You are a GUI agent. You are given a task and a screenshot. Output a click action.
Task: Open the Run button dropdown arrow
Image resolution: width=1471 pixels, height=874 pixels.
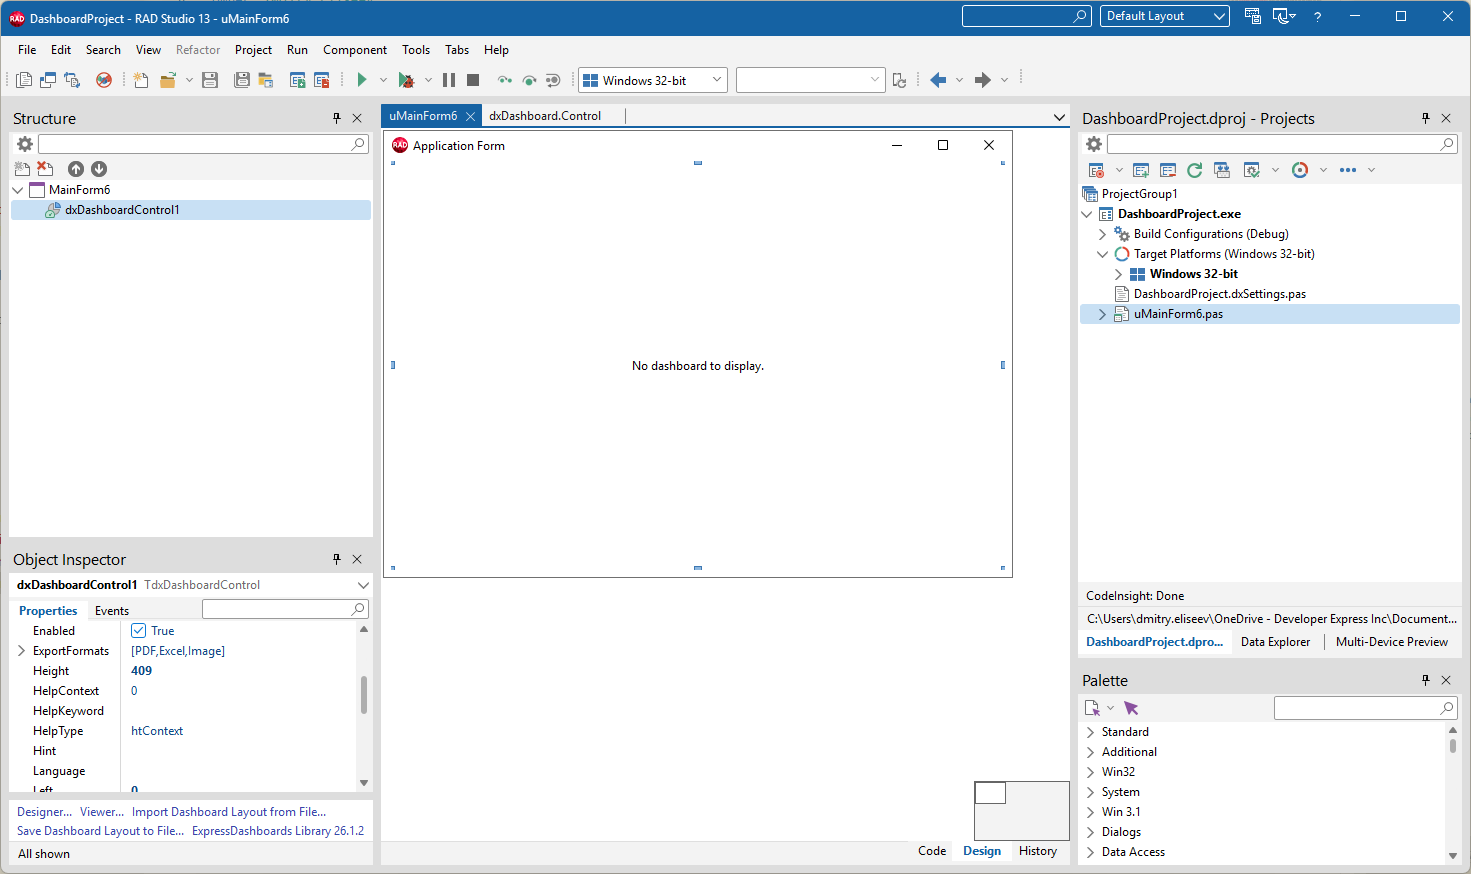pyautogui.click(x=383, y=80)
